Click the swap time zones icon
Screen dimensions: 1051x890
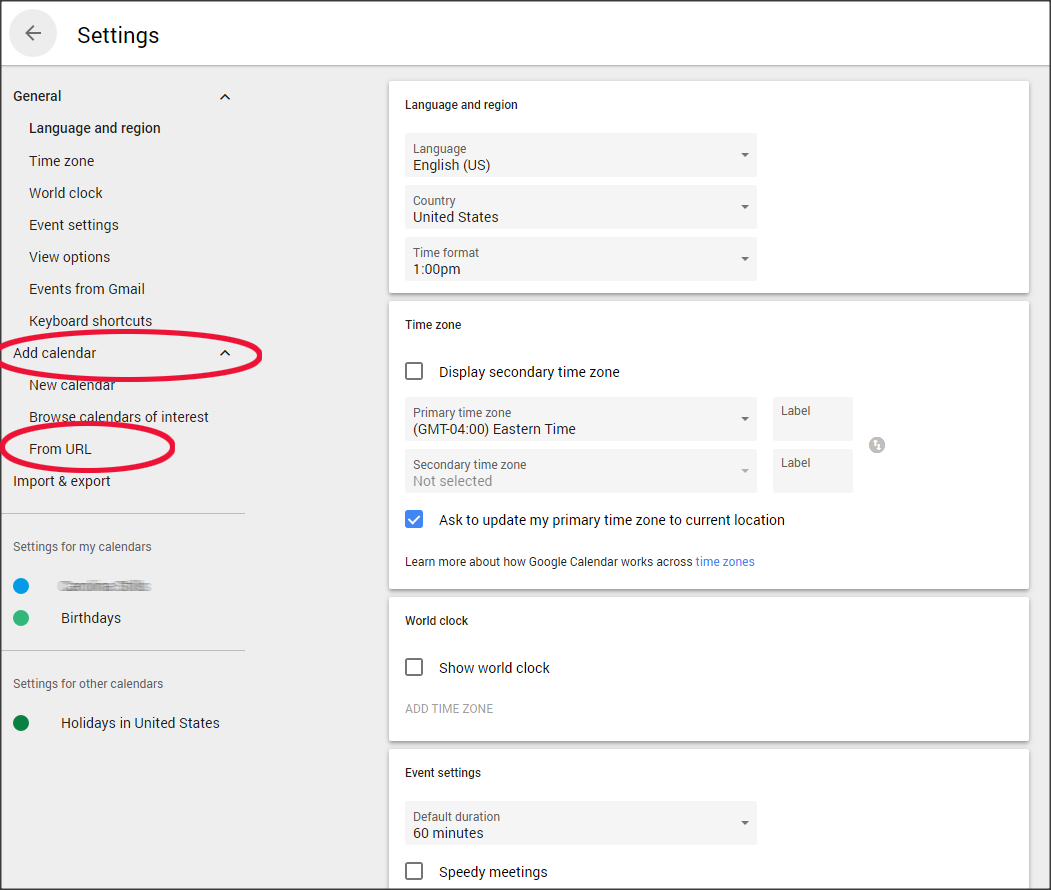point(877,445)
